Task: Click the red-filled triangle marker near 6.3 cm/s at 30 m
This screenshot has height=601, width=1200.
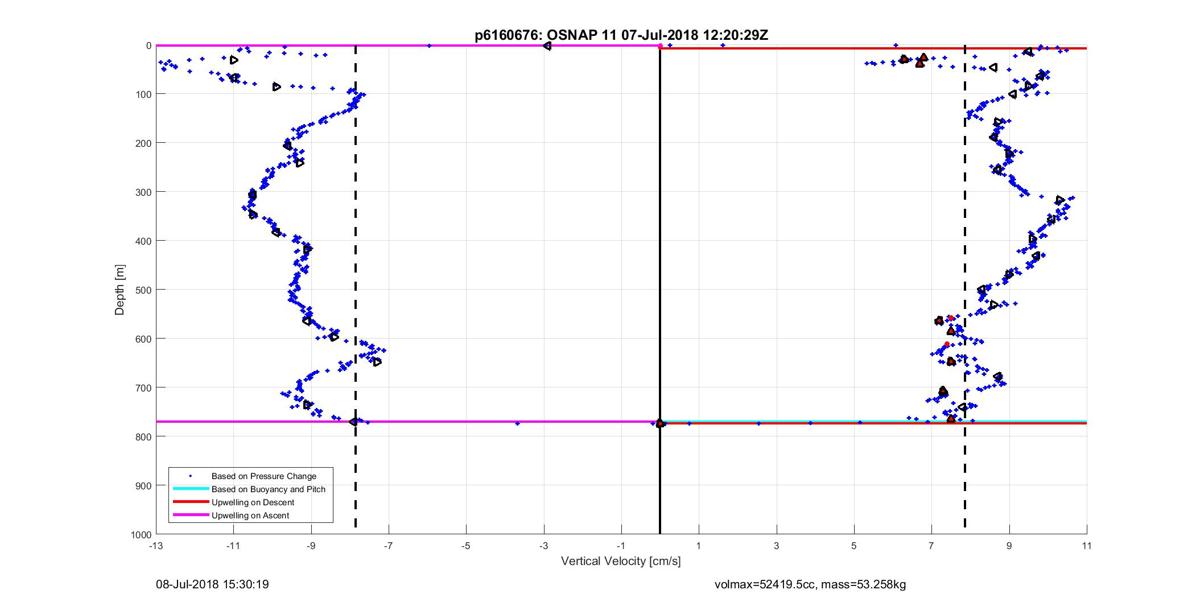Action: point(904,60)
